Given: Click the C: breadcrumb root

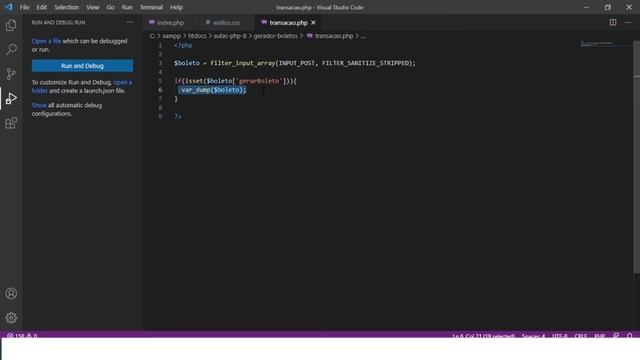Looking at the screenshot, I should coord(152,36).
